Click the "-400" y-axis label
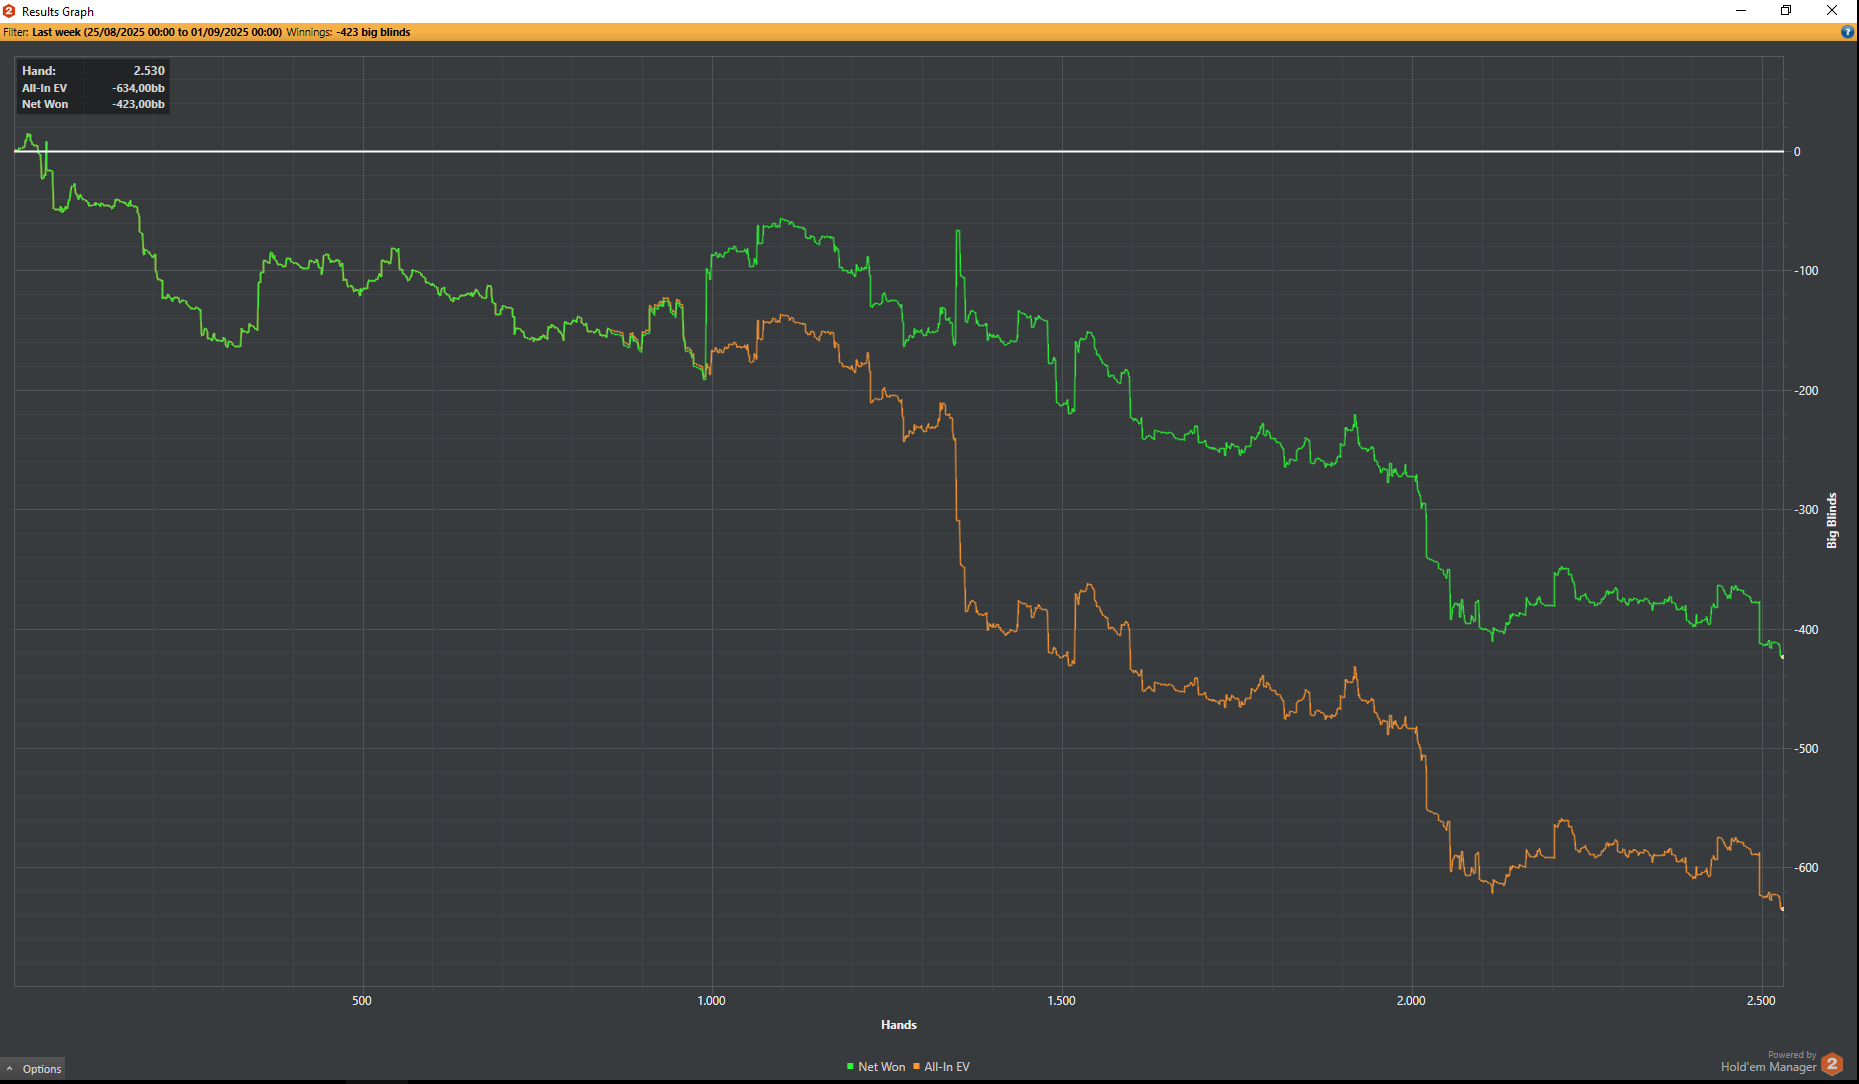This screenshot has height=1084, width=1859. 1805,630
